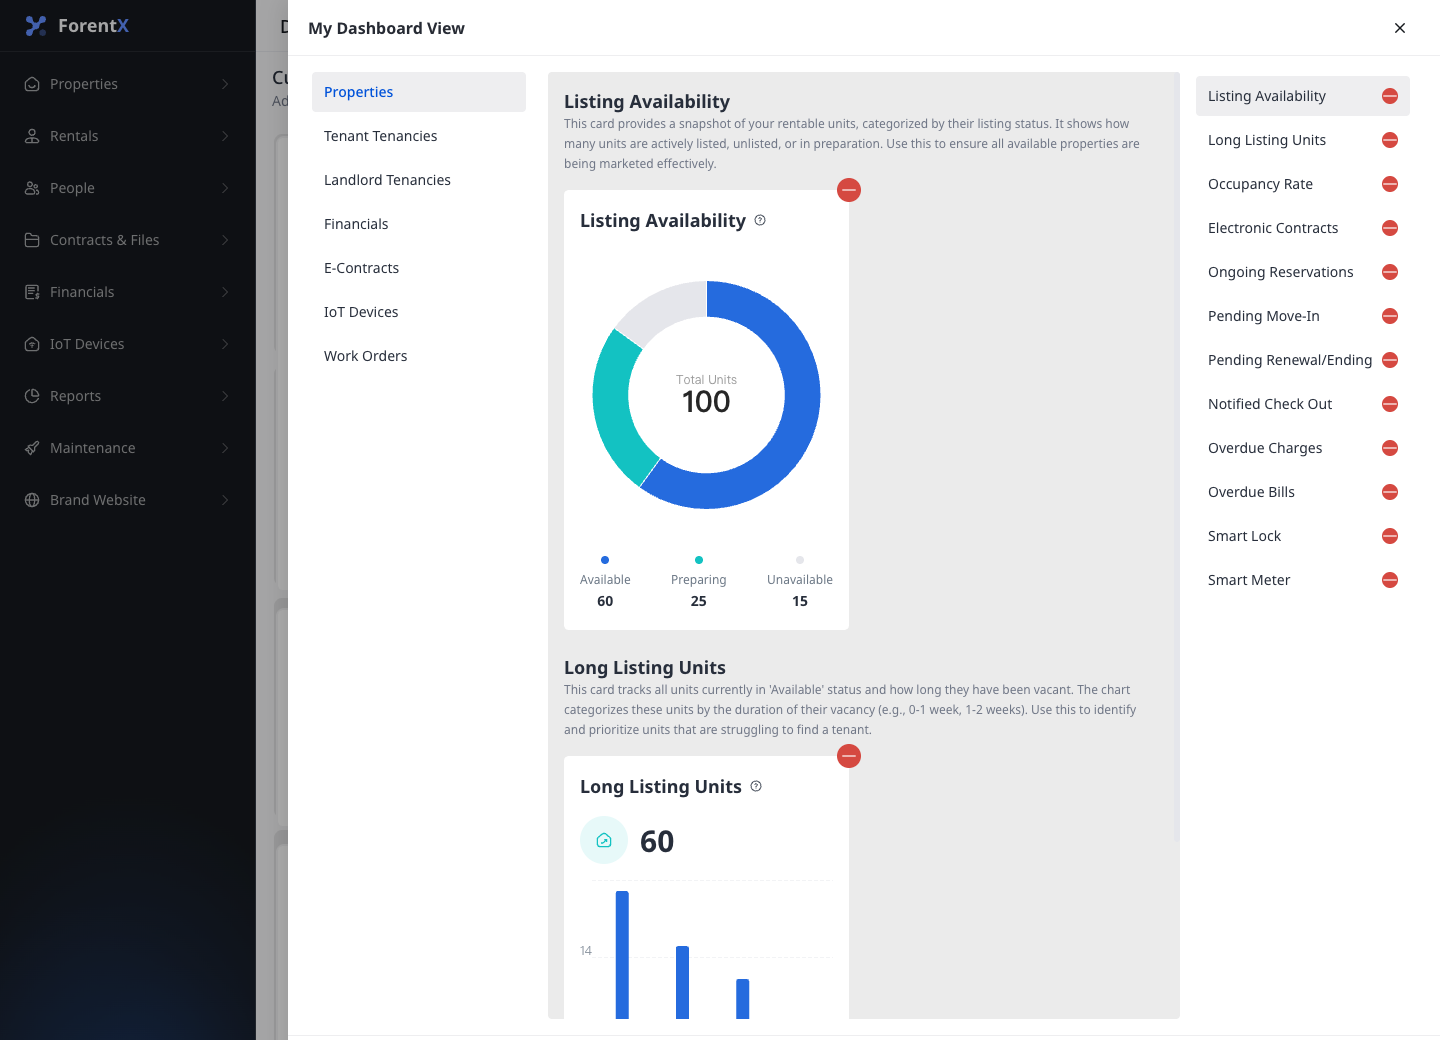This screenshot has width=1440, height=1040.
Task: Select the E-Contracts category
Action: tap(419, 268)
